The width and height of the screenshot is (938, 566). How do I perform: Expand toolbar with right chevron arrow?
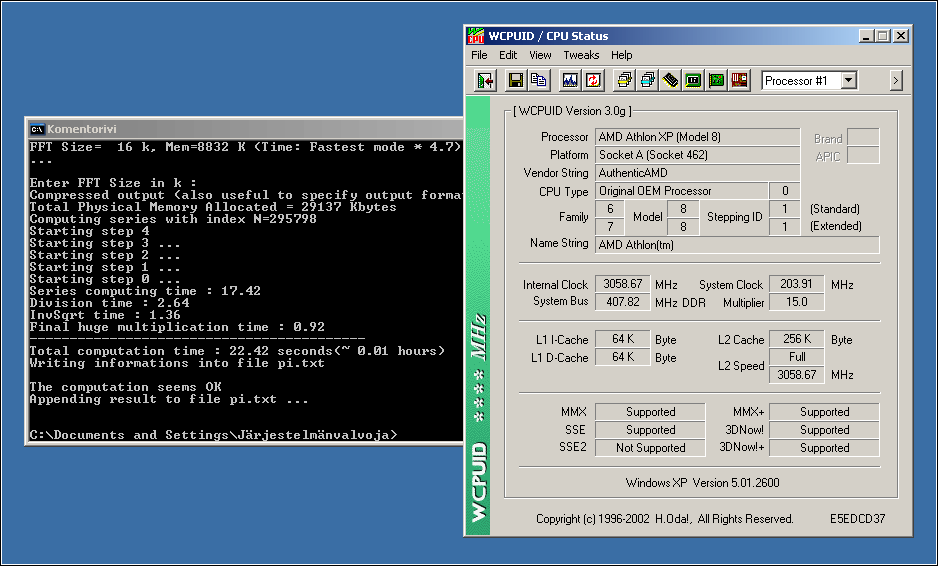[895, 80]
